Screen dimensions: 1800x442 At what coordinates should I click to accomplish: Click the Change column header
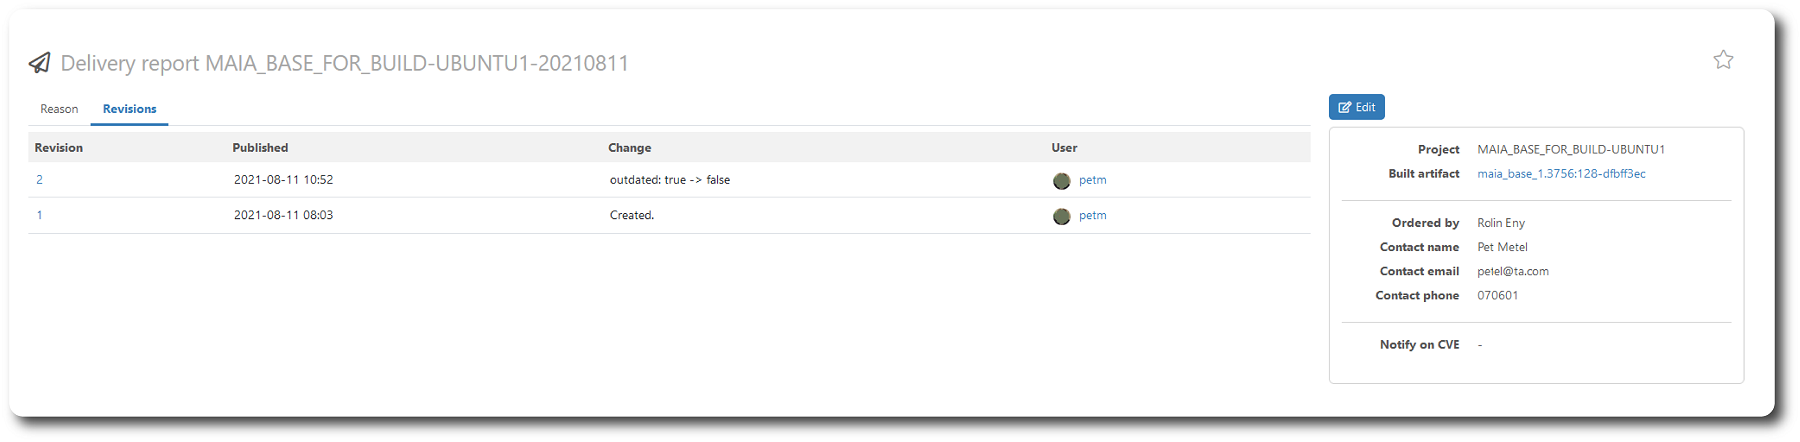coord(630,148)
